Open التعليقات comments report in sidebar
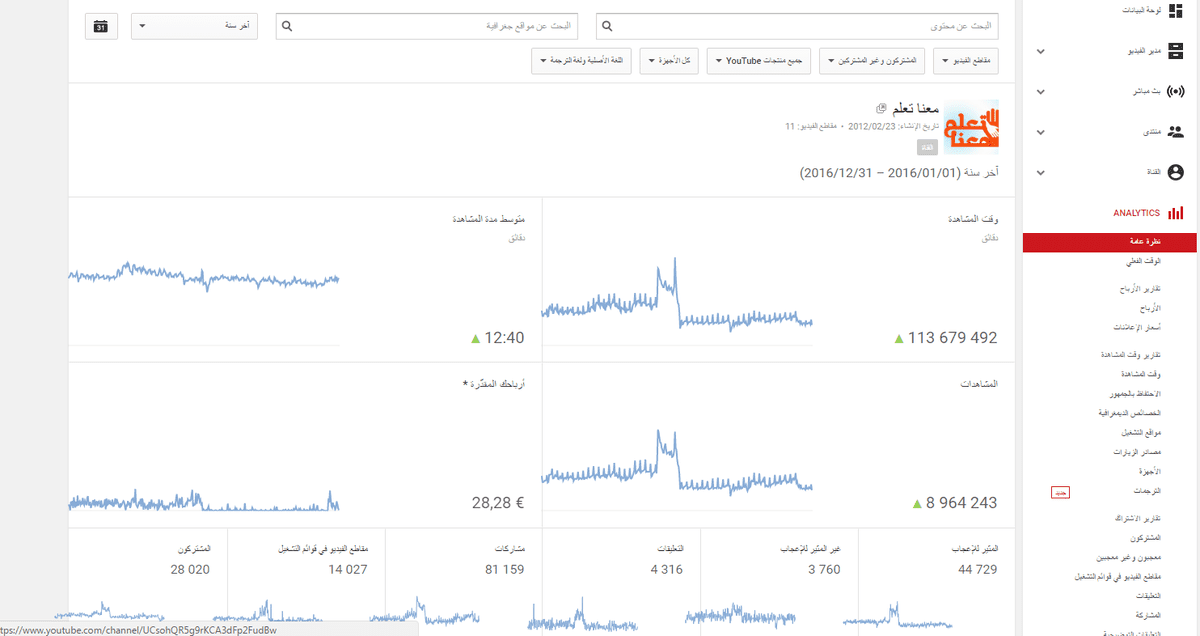Image resolution: width=1200 pixels, height=636 pixels. coord(1147,596)
